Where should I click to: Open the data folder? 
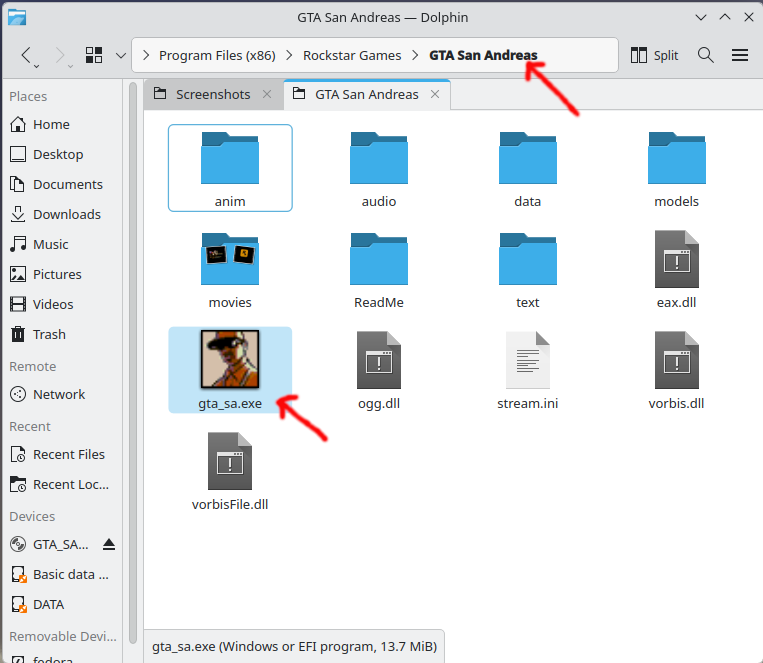pyautogui.click(x=527, y=168)
